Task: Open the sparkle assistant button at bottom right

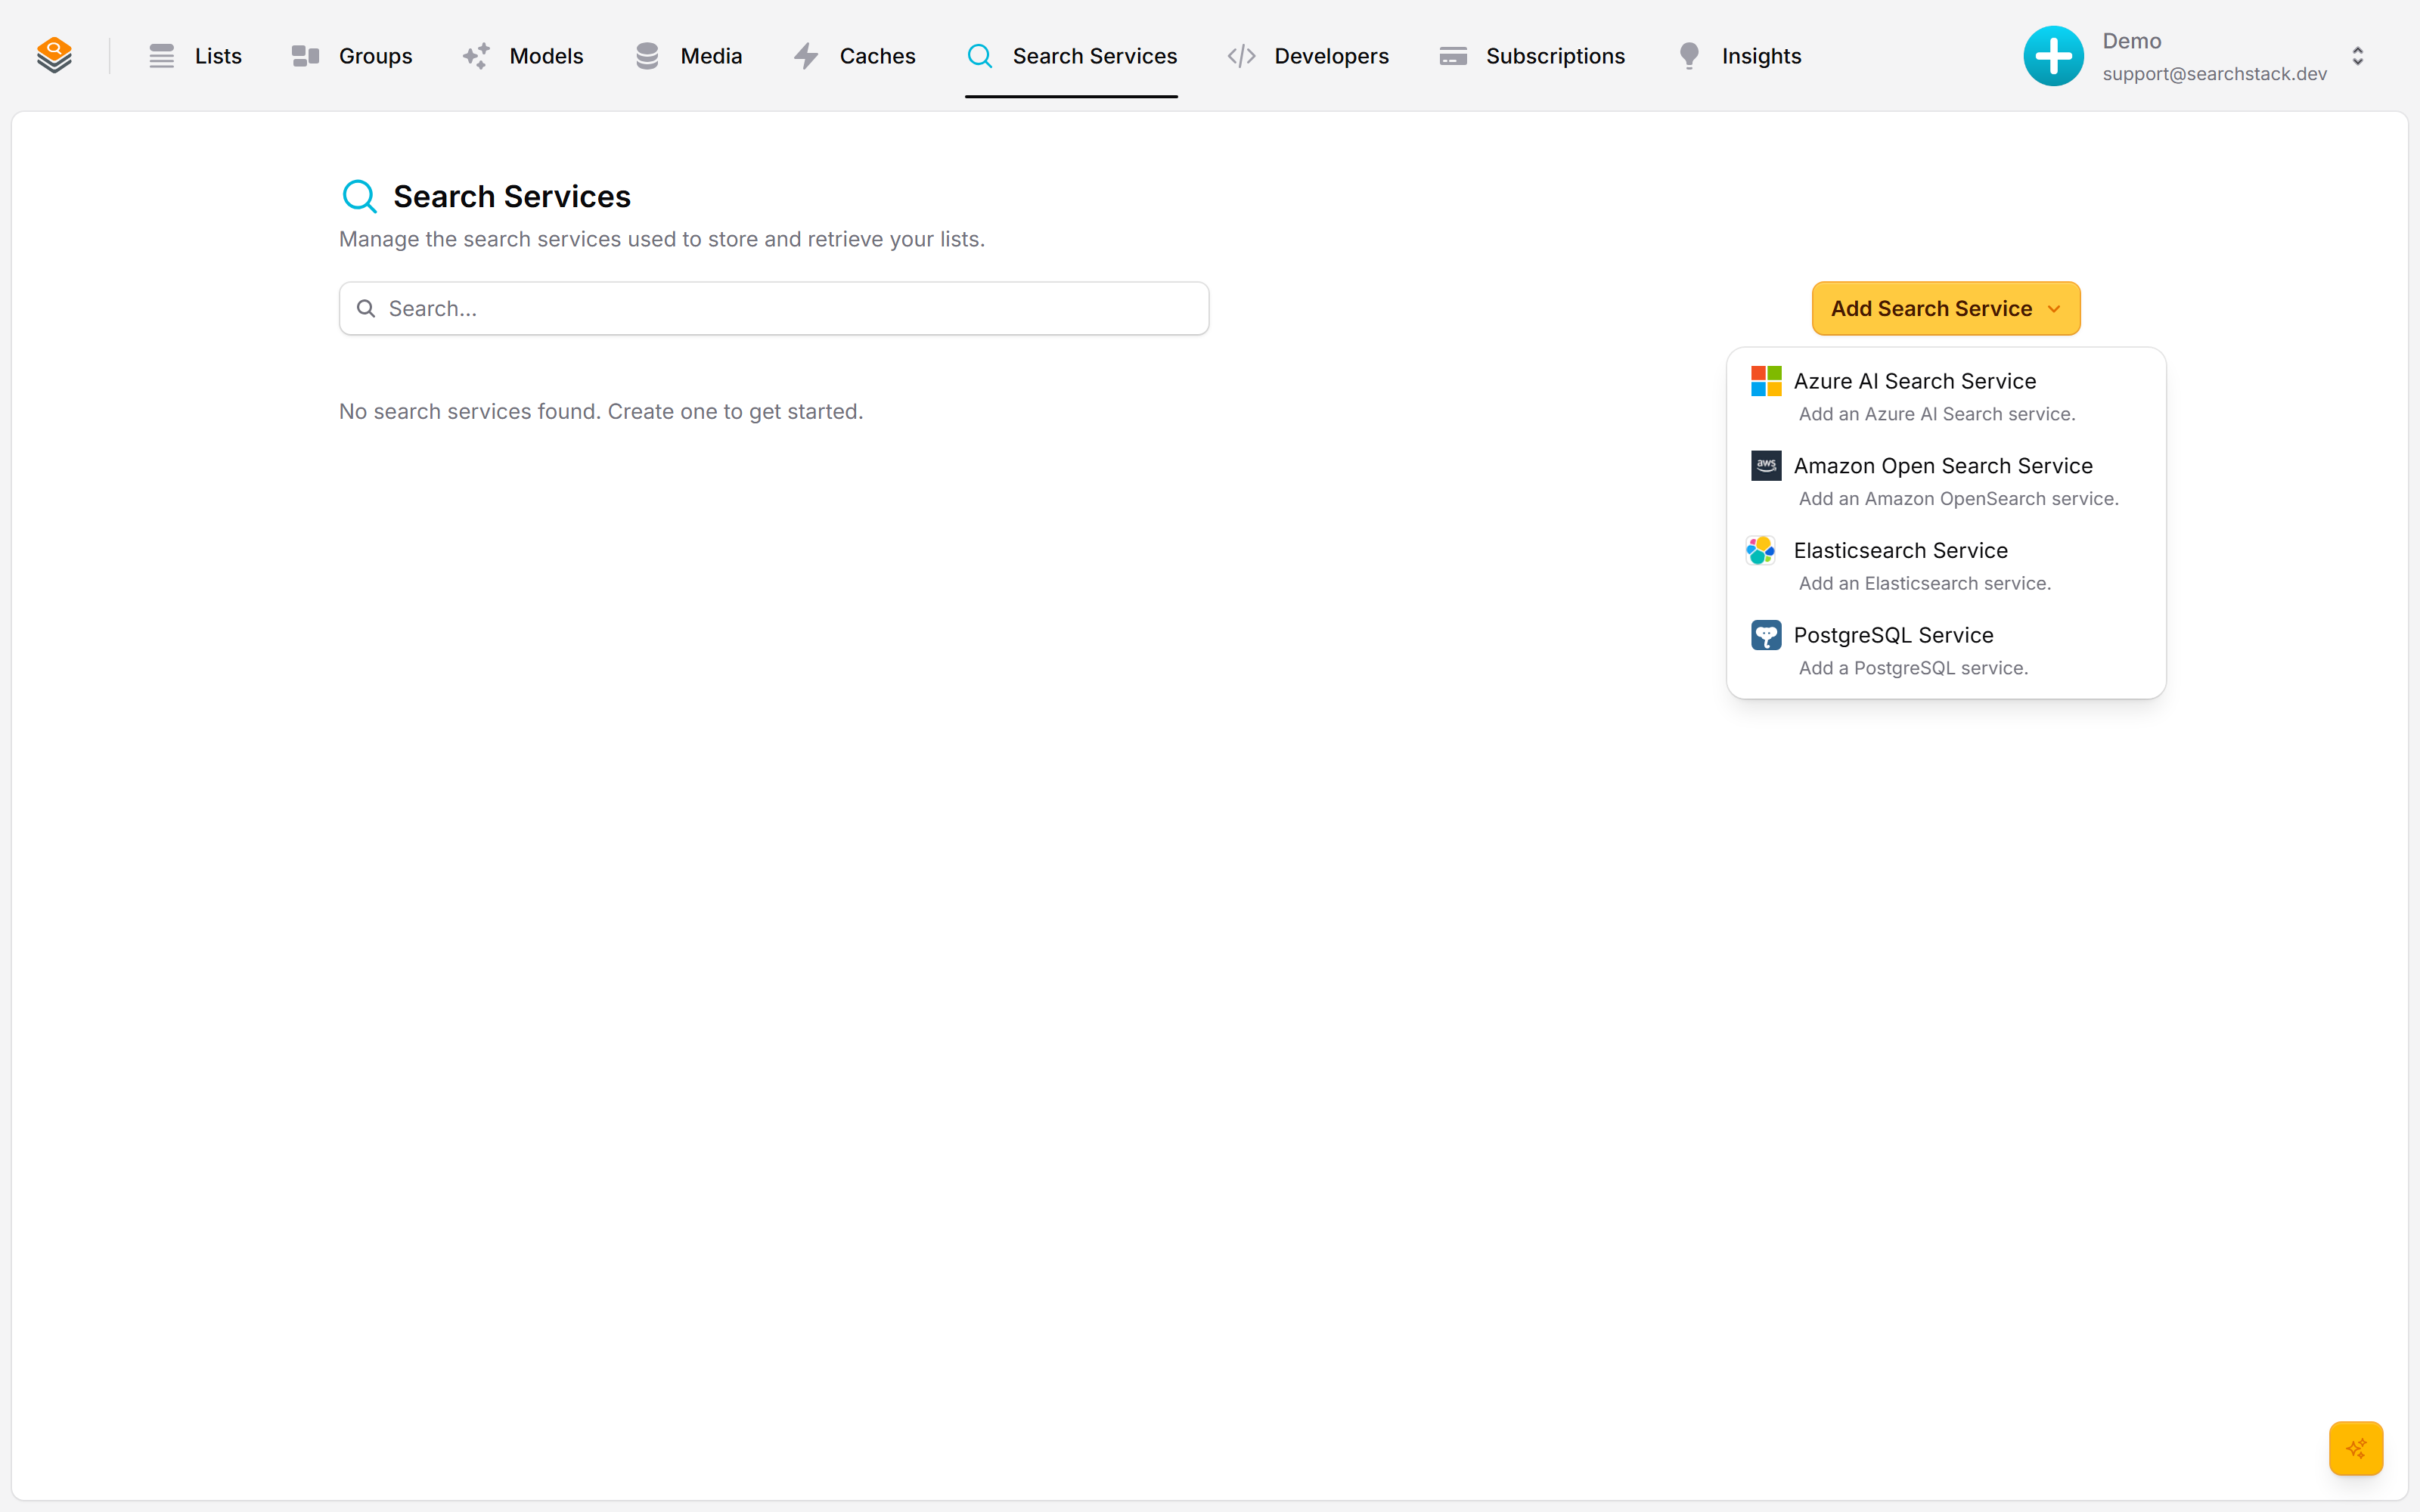Action: click(x=2356, y=1447)
